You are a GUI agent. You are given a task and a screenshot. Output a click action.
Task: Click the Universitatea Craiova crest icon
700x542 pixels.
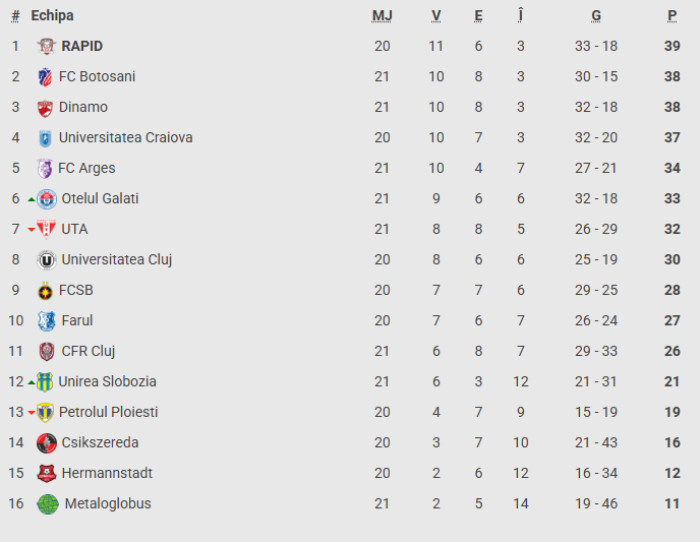45,138
